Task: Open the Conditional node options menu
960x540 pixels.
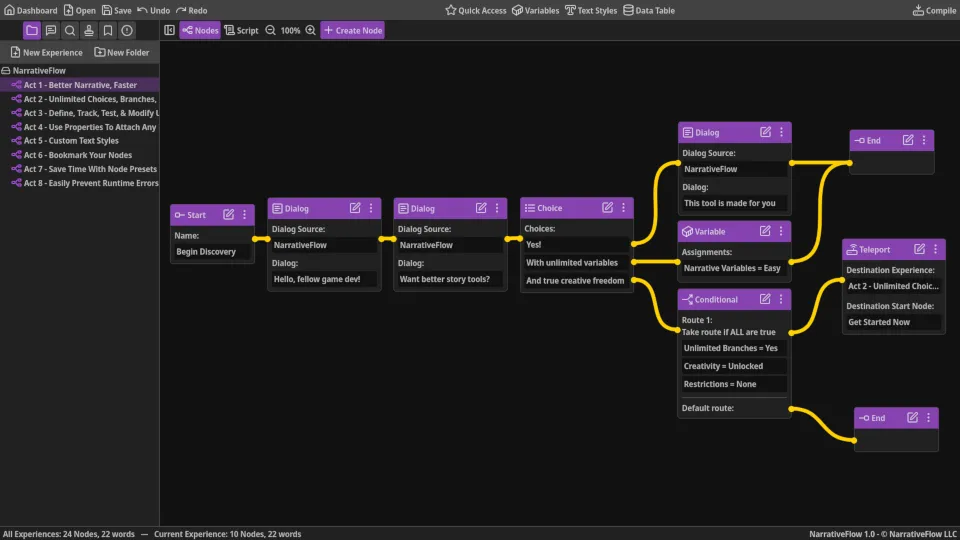Action: click(781, 299)
